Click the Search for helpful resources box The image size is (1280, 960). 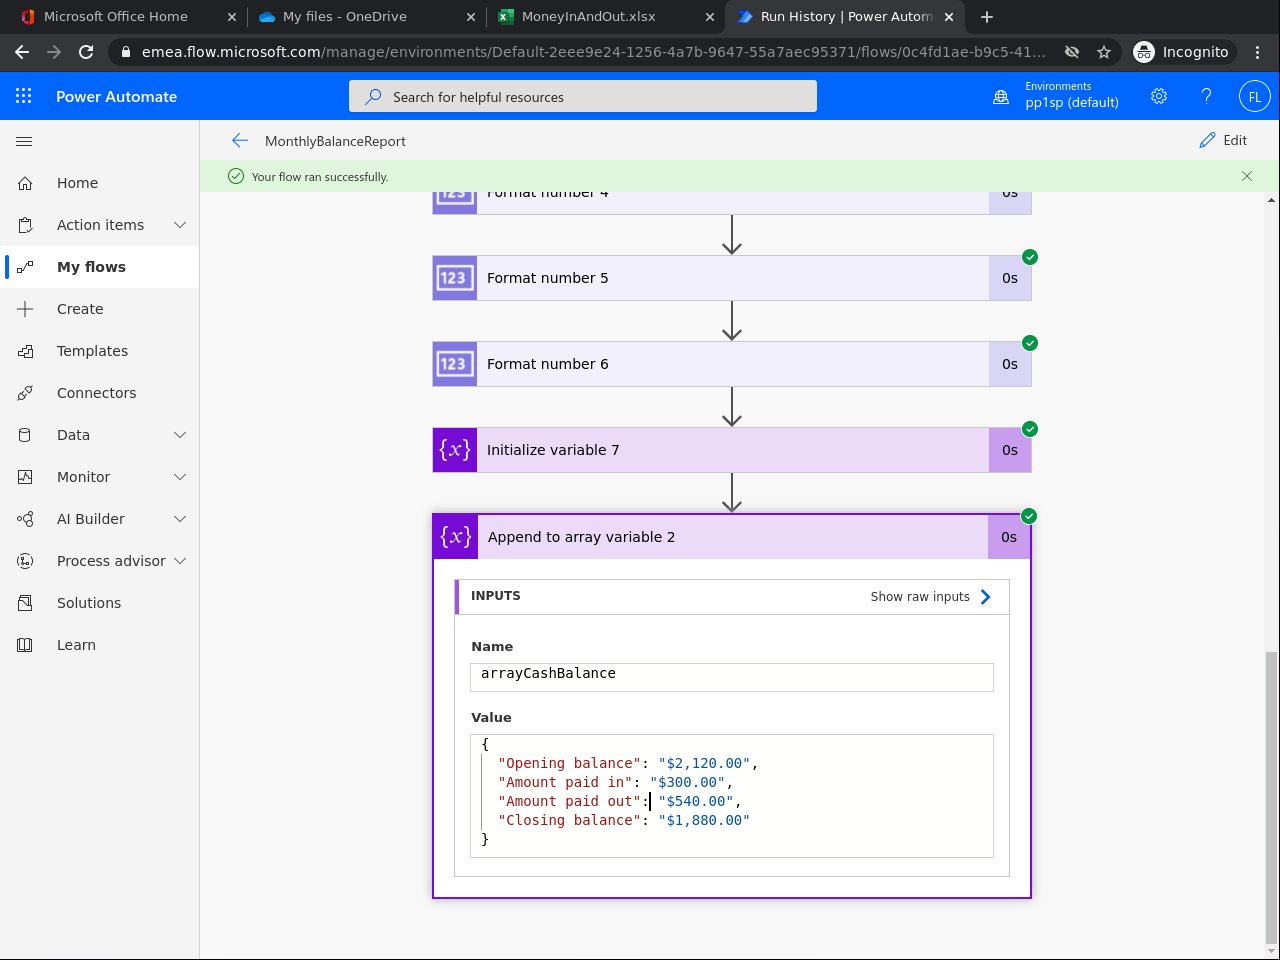tap(583, 97)
